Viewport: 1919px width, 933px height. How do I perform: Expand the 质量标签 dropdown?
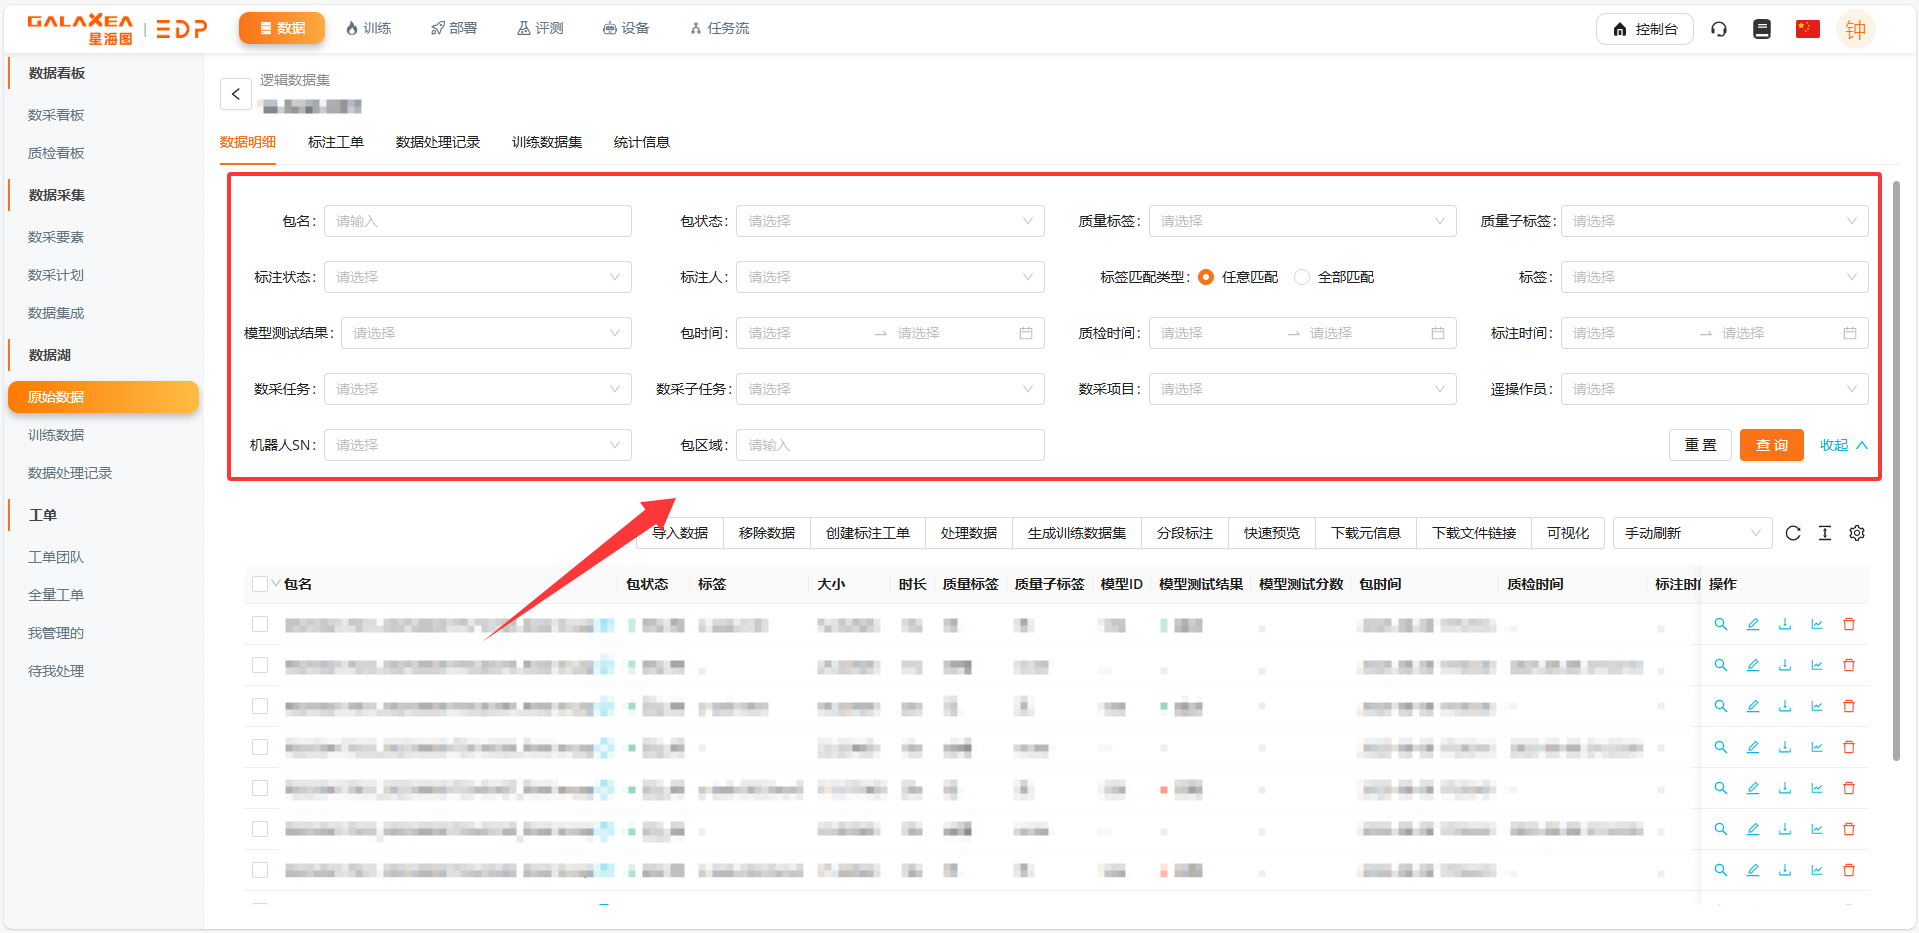(x=1301, y=221)
